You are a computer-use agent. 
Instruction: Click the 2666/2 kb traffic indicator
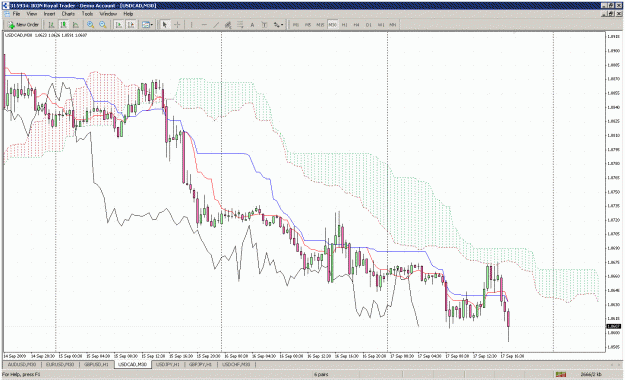pos(591,374)
